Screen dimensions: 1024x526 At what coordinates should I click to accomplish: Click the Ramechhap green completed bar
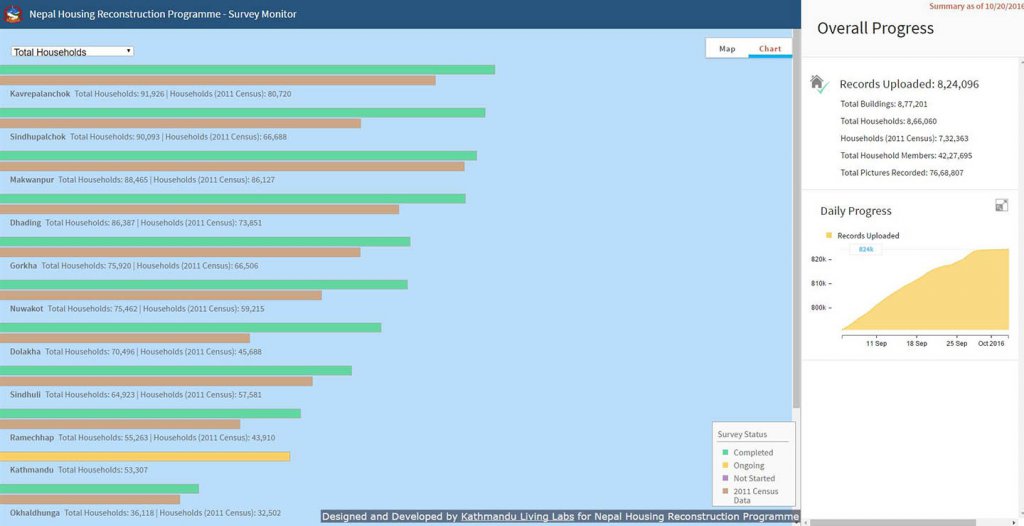[150, 414]
